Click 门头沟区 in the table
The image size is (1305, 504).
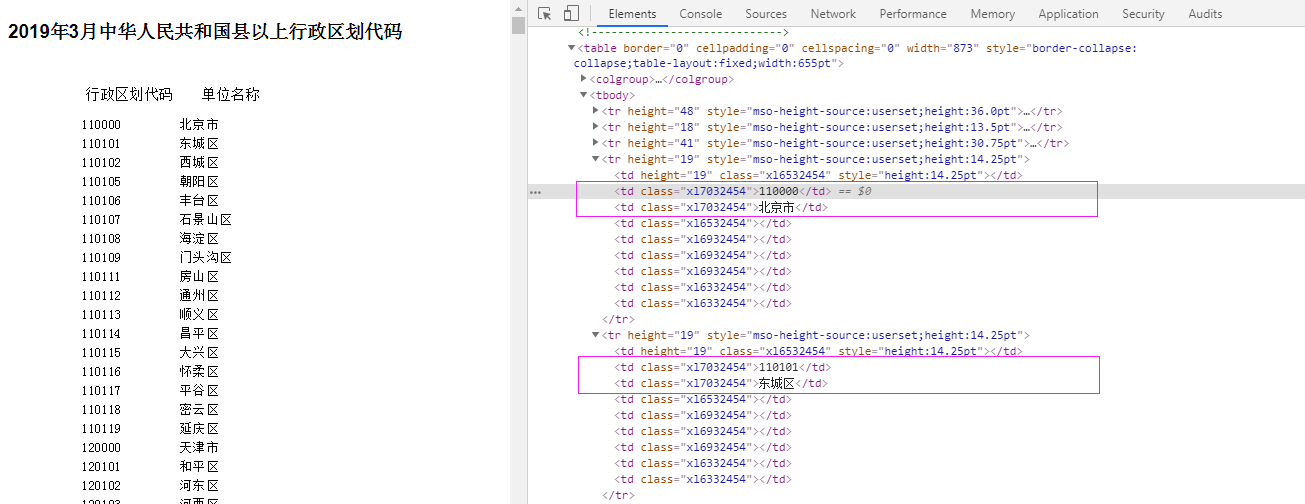[x=206, y=258]
